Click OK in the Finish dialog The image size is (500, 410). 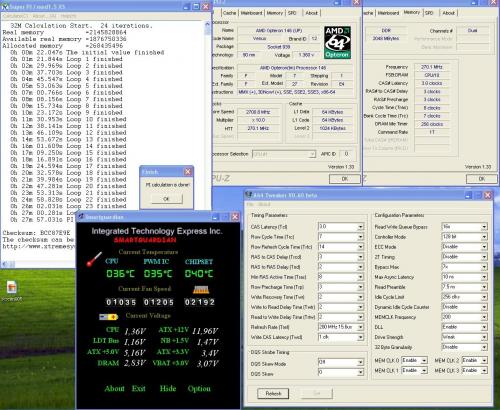[x=166, y=199]
